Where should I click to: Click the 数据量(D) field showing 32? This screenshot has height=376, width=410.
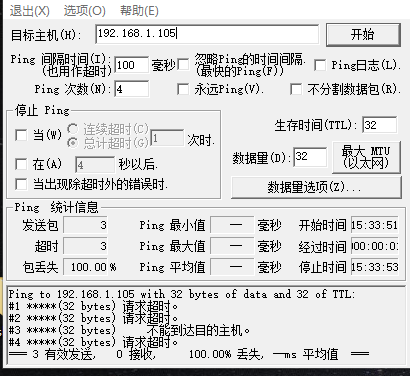point(310,157)
